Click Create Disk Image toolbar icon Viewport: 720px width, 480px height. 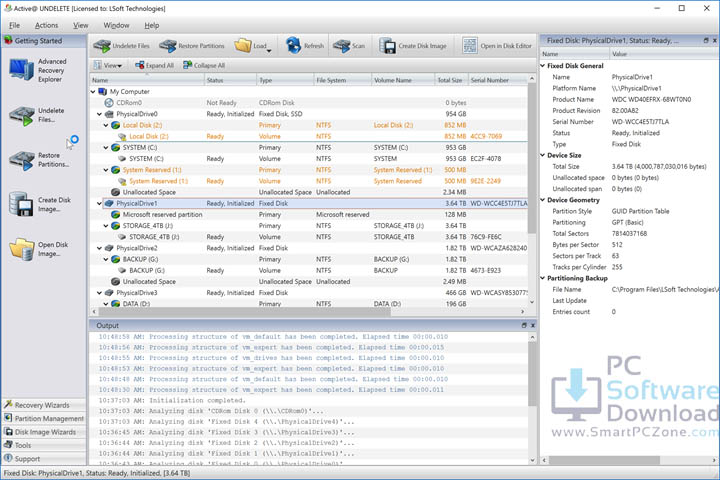coord(387,46)
